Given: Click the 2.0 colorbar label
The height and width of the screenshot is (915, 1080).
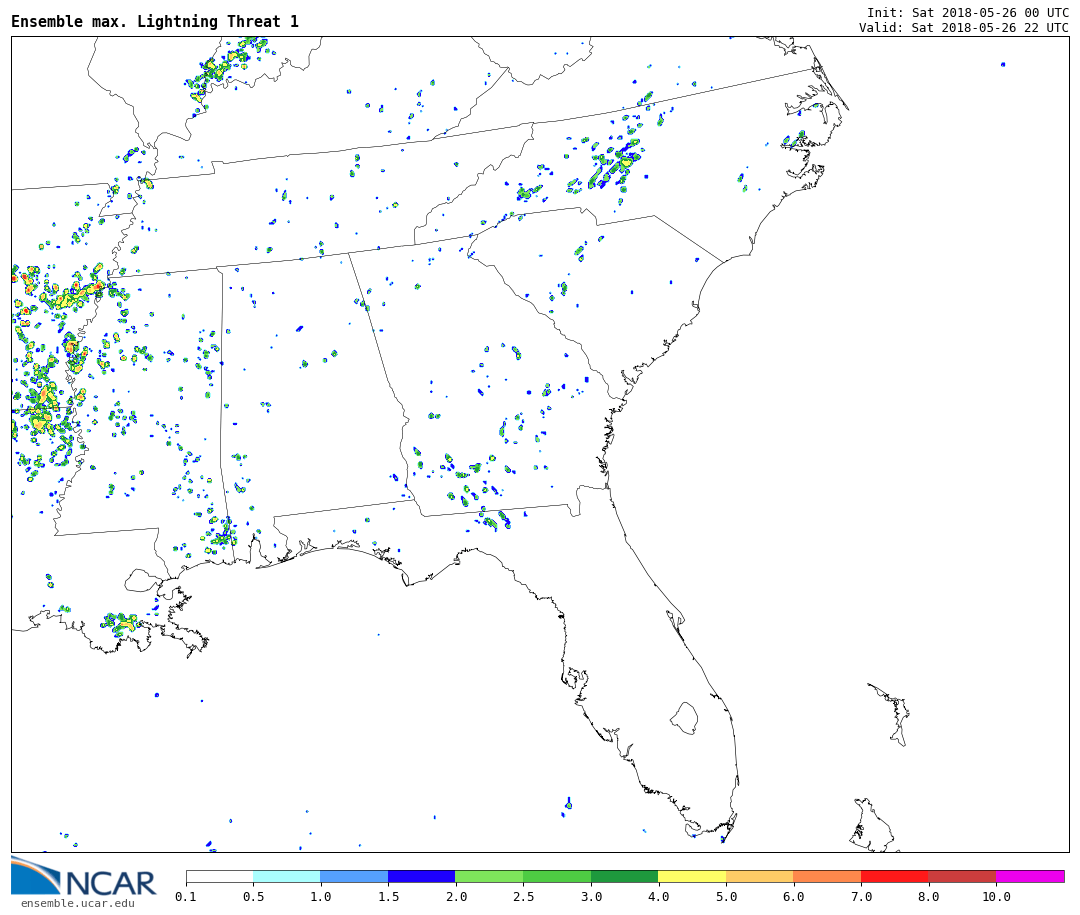Looking at the screenshot, I should pyautogui.click(x=456, y=896).
